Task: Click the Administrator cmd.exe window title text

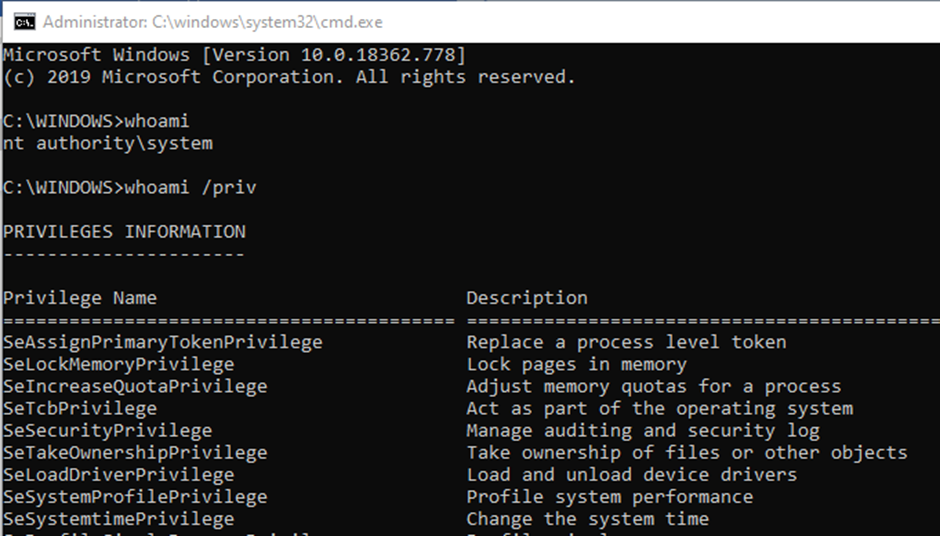Action: 212,22
